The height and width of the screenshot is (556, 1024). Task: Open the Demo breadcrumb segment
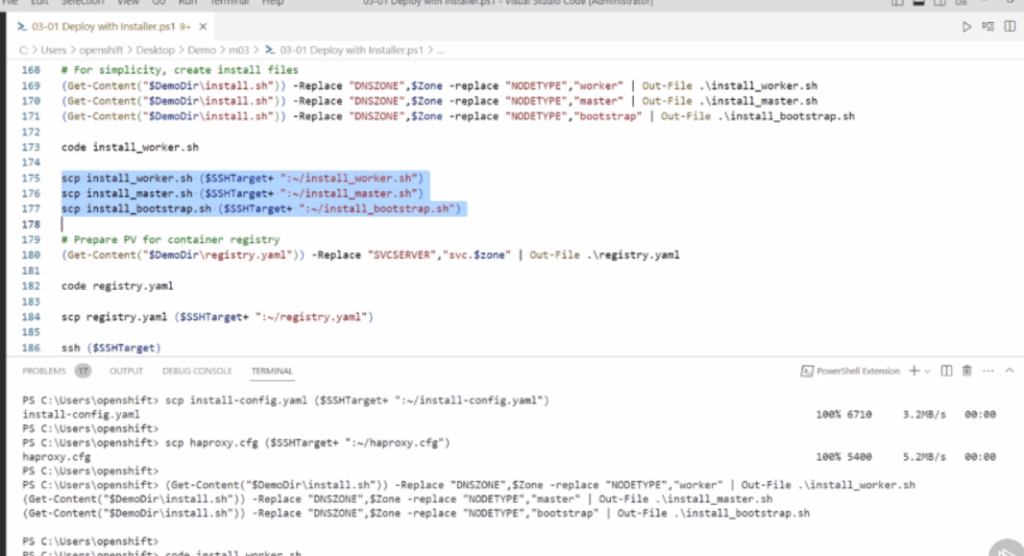tap(202, 50)
